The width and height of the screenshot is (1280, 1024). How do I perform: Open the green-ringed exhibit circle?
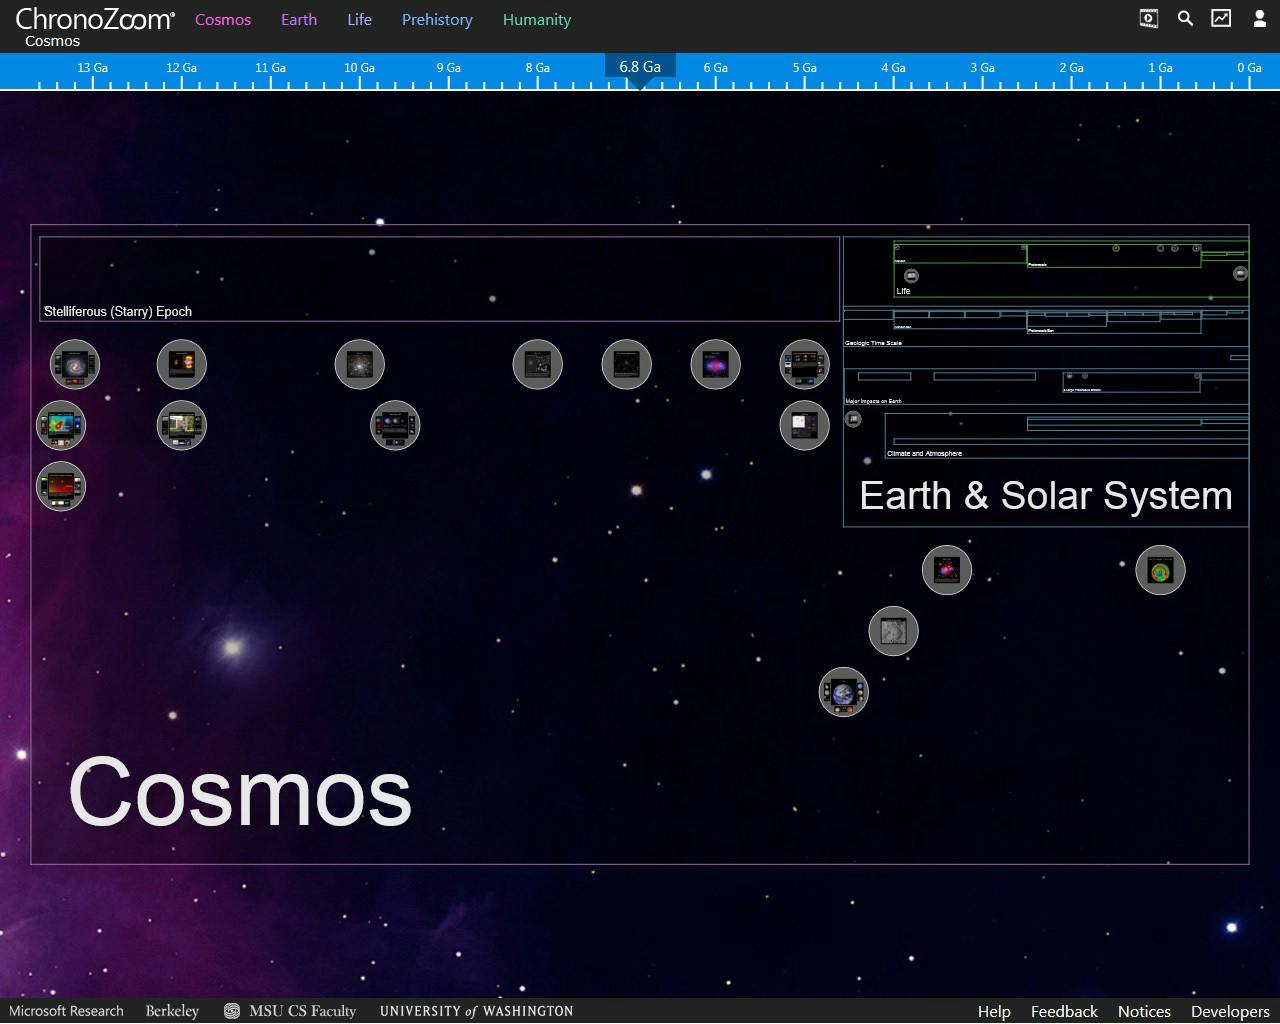pos(1160,571)
